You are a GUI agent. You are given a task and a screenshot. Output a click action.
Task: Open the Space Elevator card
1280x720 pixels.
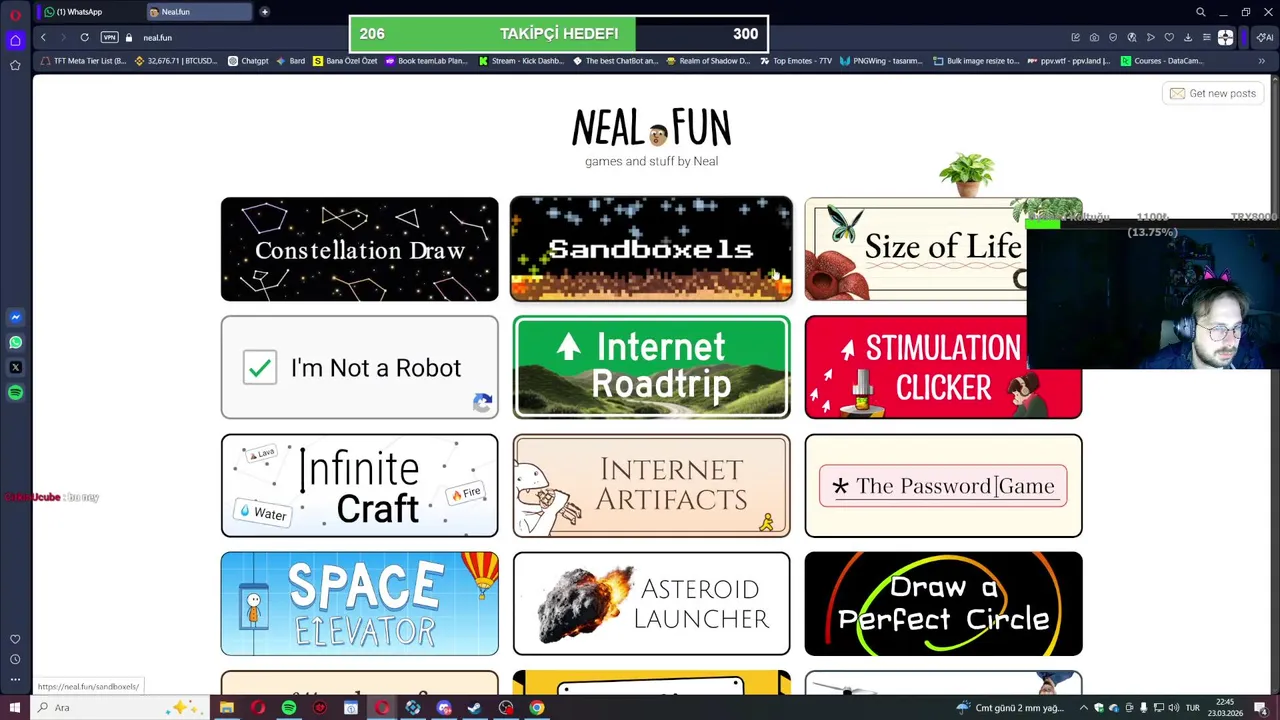pyautogui.click(x=359, y=603)
